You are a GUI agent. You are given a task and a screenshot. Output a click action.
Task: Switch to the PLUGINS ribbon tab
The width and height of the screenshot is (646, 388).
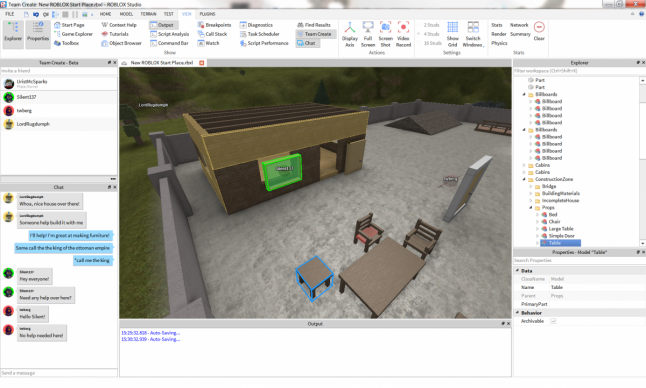pyautogui.click(x=207, y=14)
